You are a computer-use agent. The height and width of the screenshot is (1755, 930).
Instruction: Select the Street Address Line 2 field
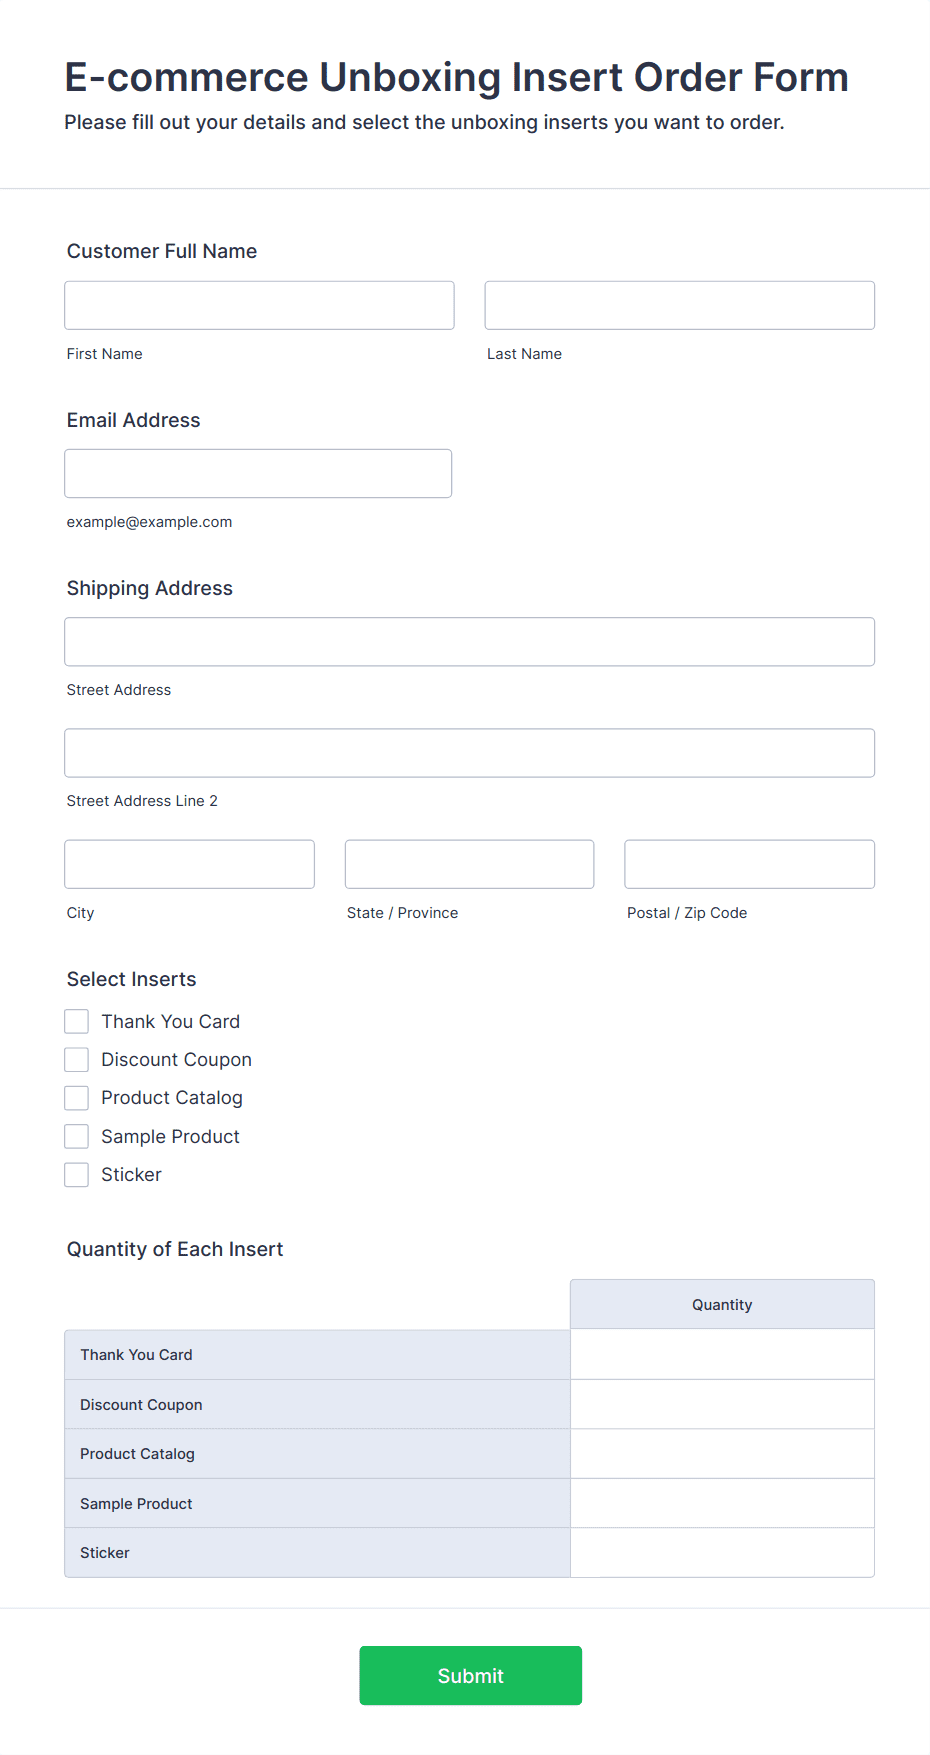(x=469, y=753)
